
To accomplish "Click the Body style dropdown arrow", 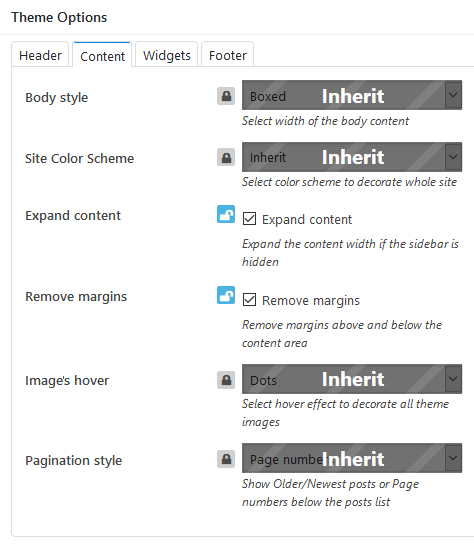I will click(453, 95).
